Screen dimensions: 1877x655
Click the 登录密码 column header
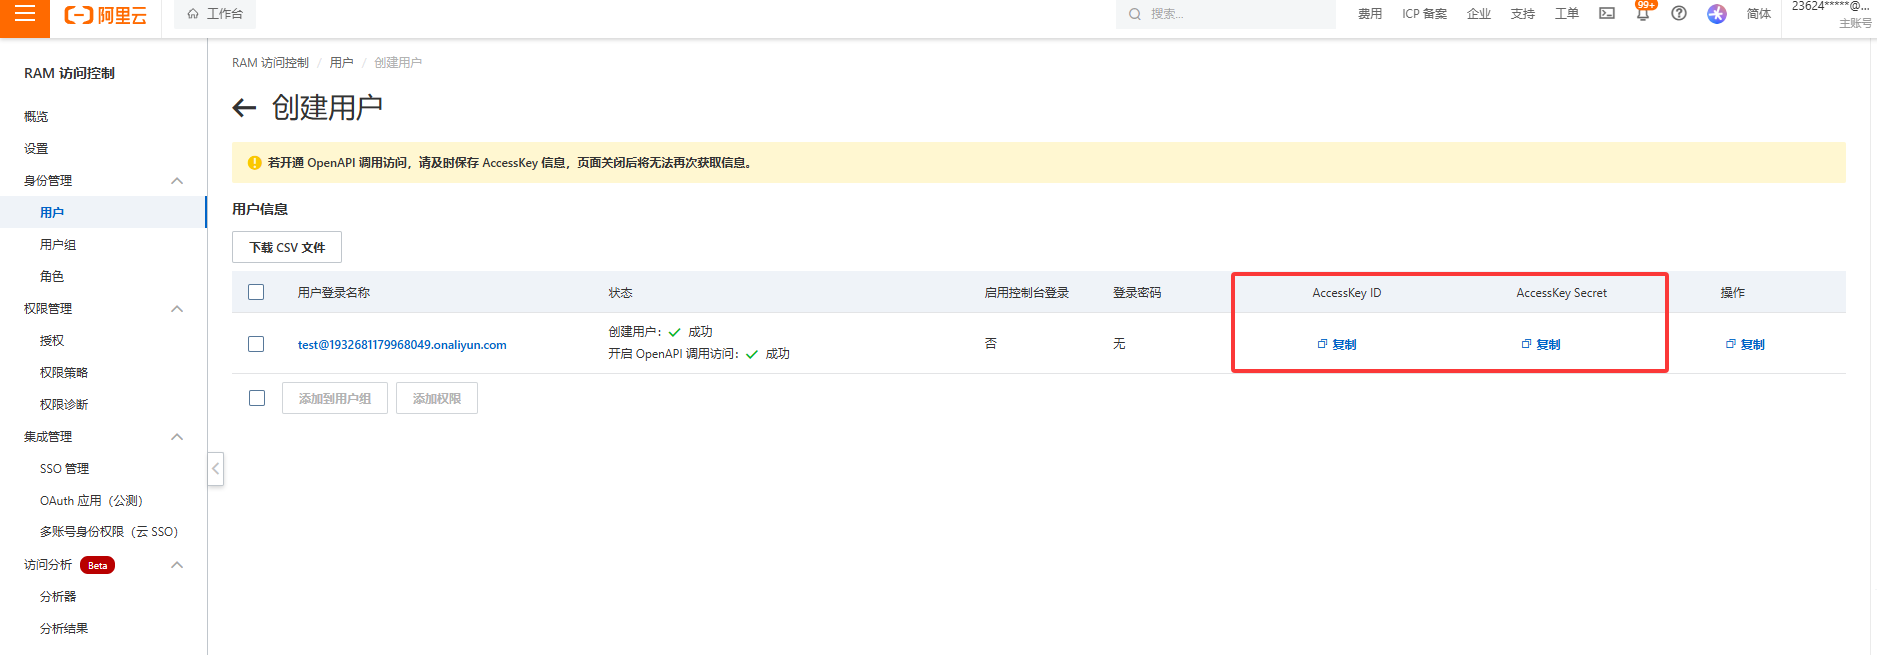1137,293
